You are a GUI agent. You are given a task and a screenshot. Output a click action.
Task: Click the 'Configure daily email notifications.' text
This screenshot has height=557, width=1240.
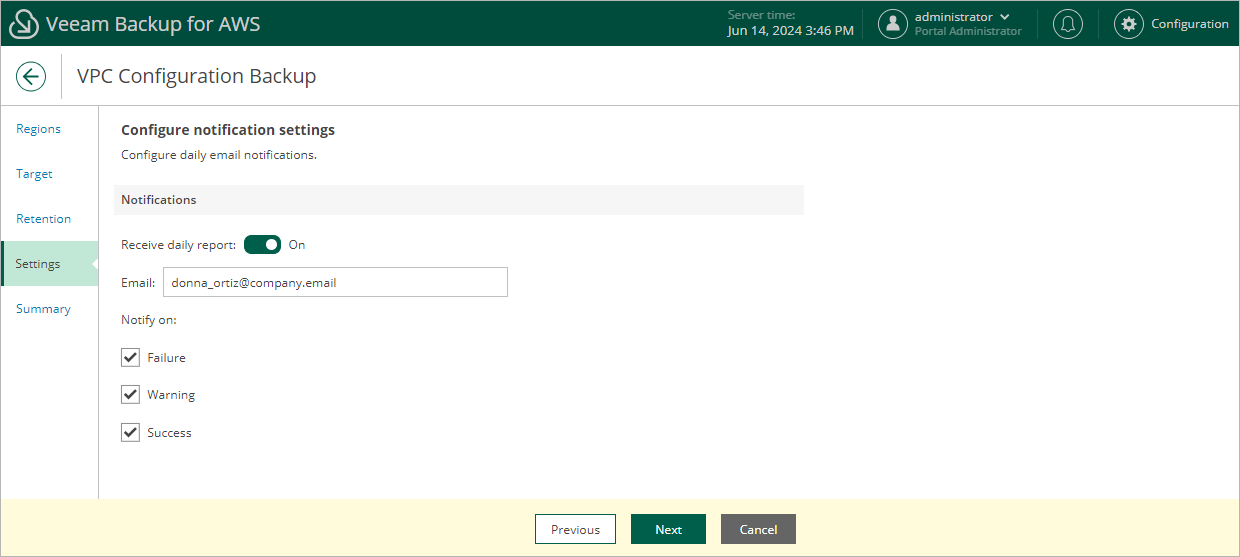219,155
